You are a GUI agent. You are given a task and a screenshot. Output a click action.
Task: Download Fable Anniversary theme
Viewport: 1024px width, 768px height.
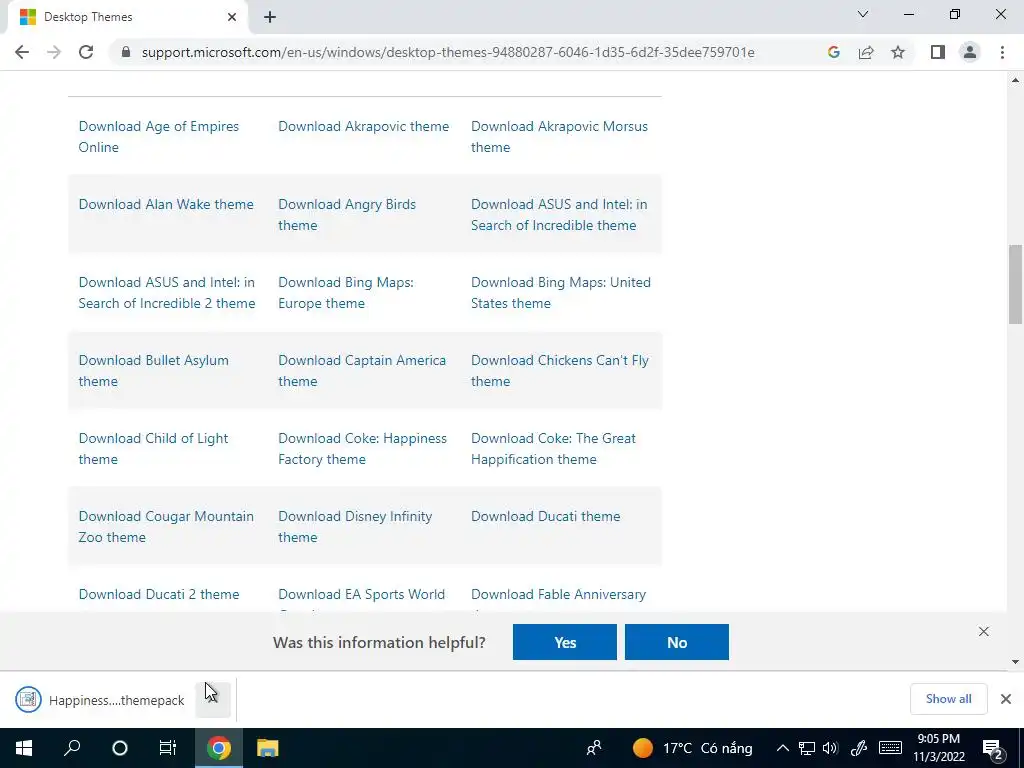558,594
